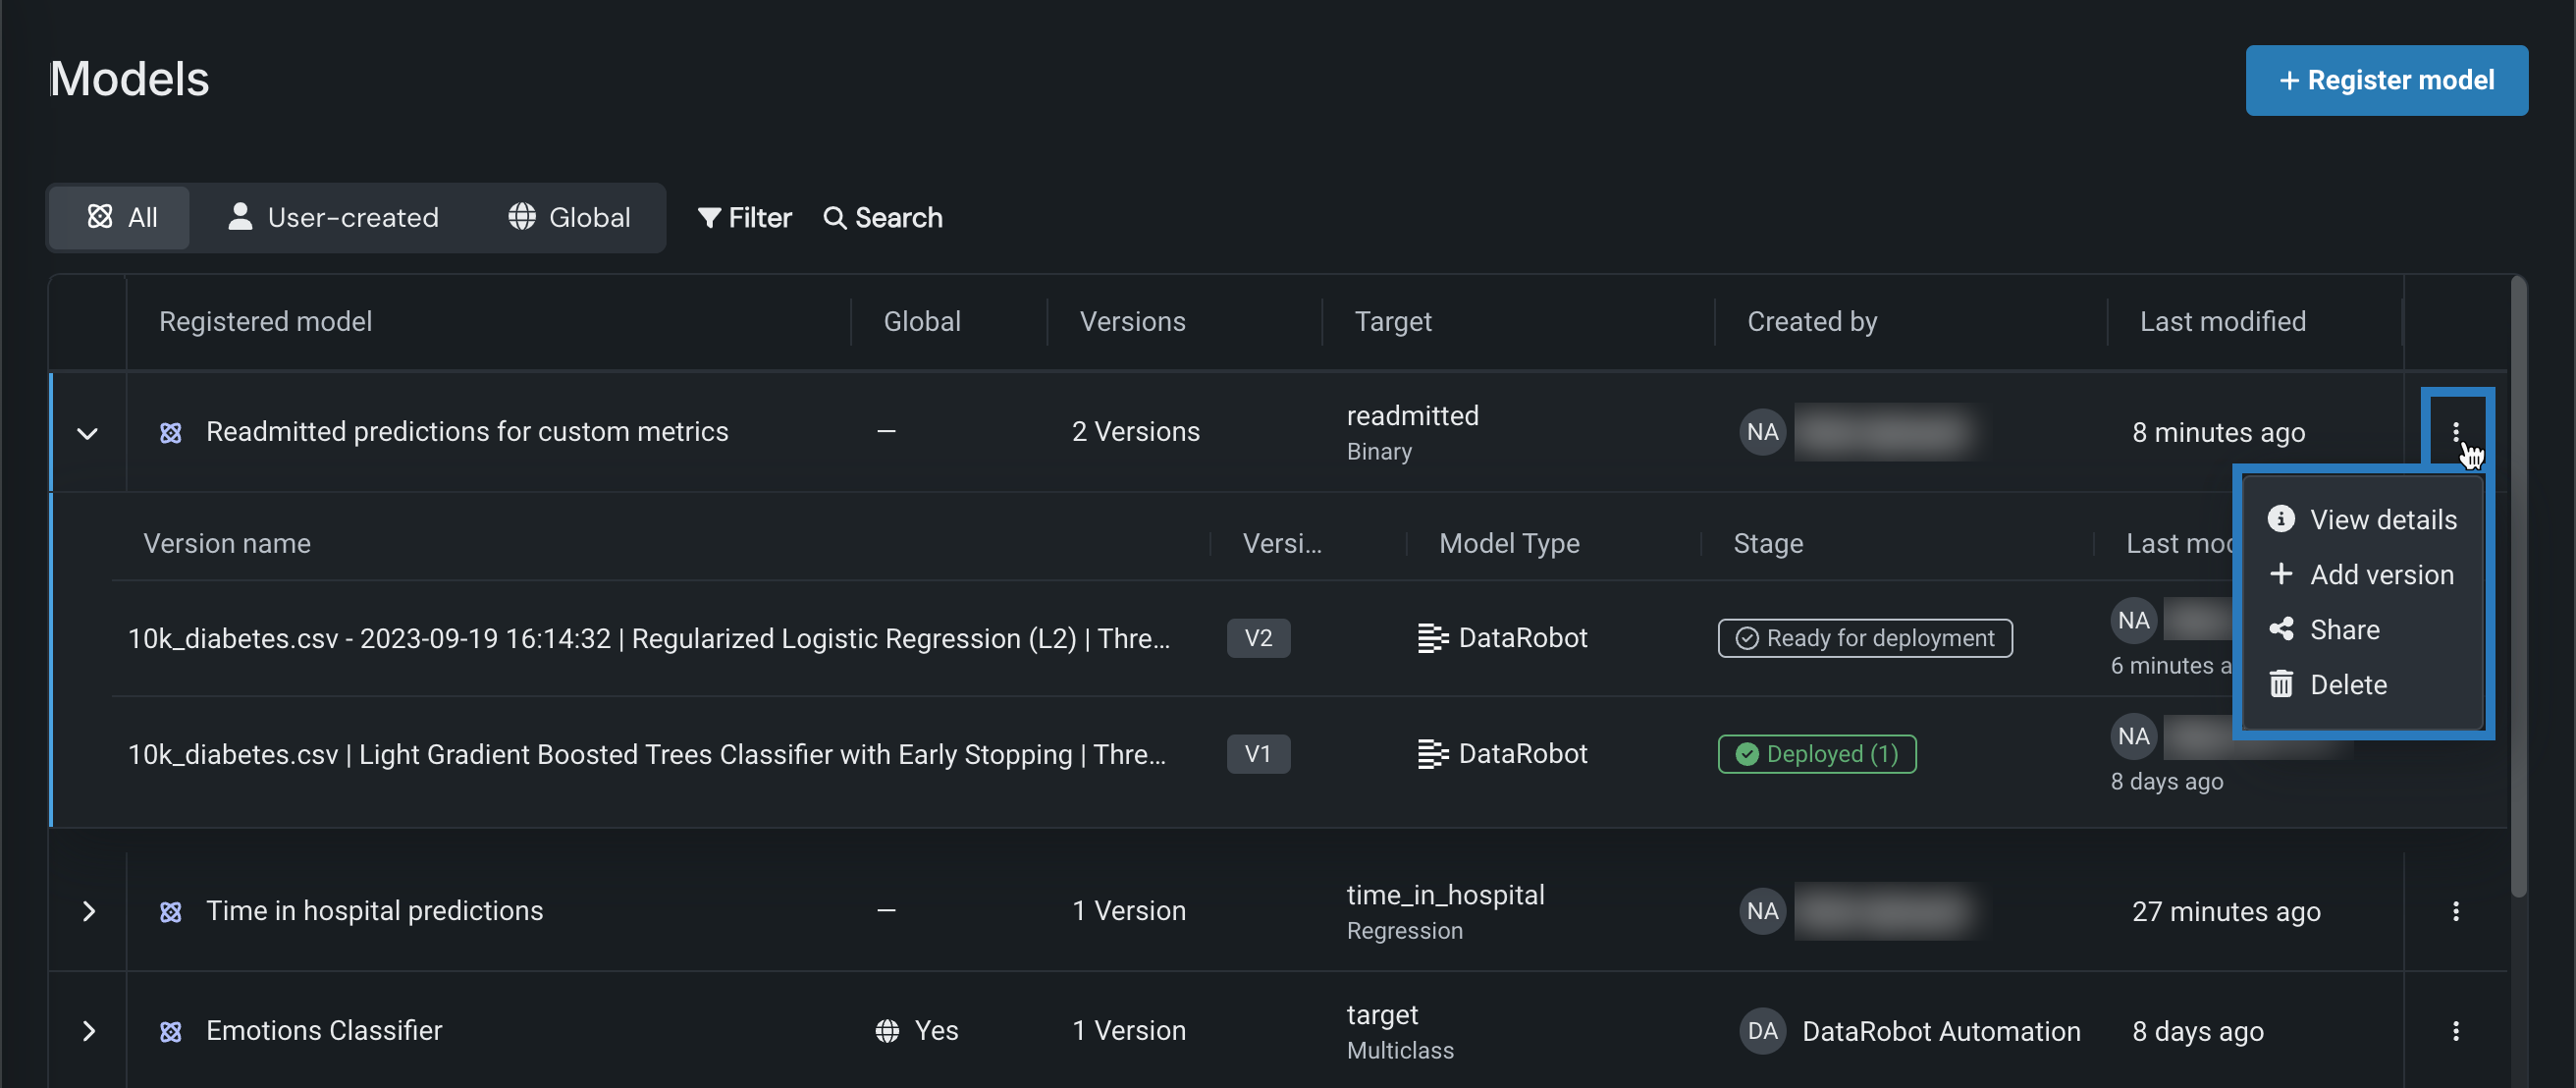Click registered model icon beside Emotions Classifier
2576x1088 pixels.
pyautogui.click(x=171, y=1031)
